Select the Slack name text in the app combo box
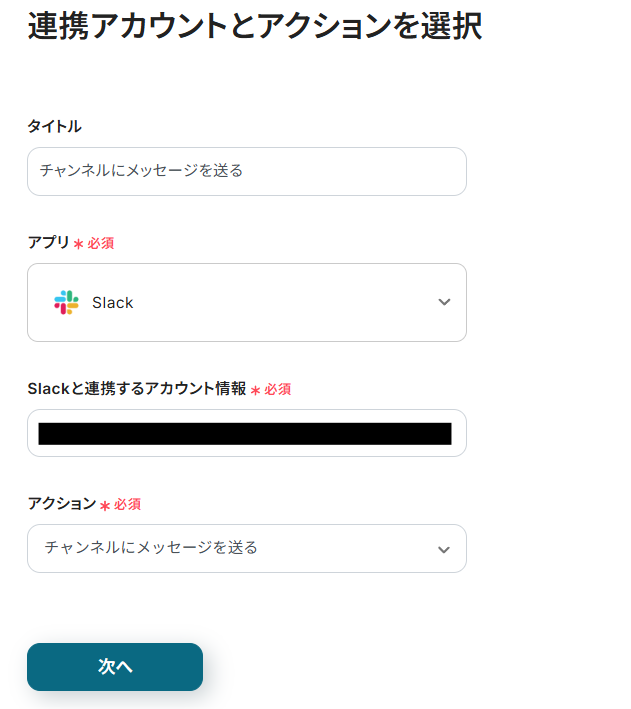The height and width of the screenshot is (709, 631). (112, 303)
